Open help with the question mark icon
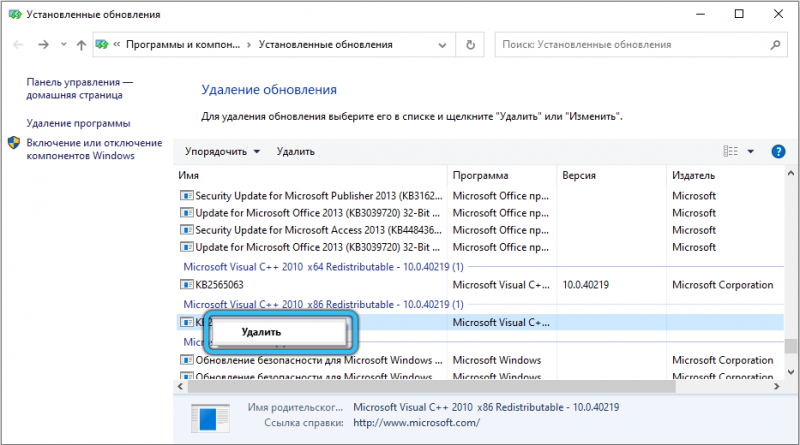 coord(778,152)
